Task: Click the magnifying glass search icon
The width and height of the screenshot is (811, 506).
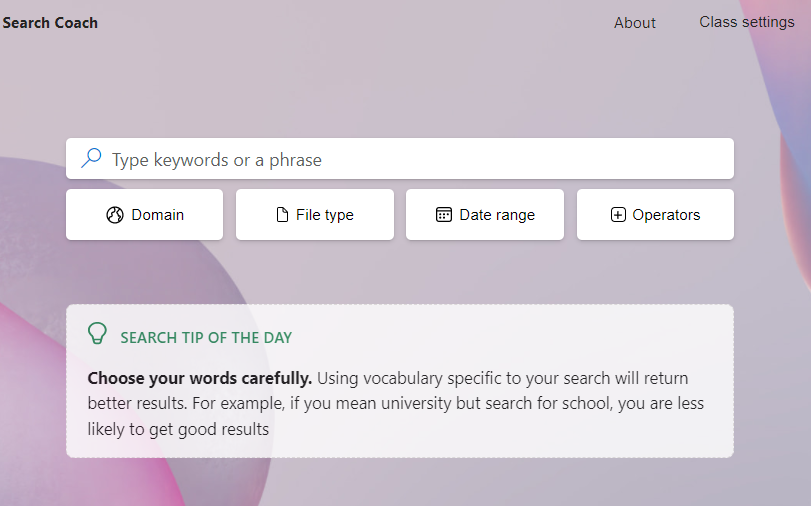Action: (x=91, y=159)
